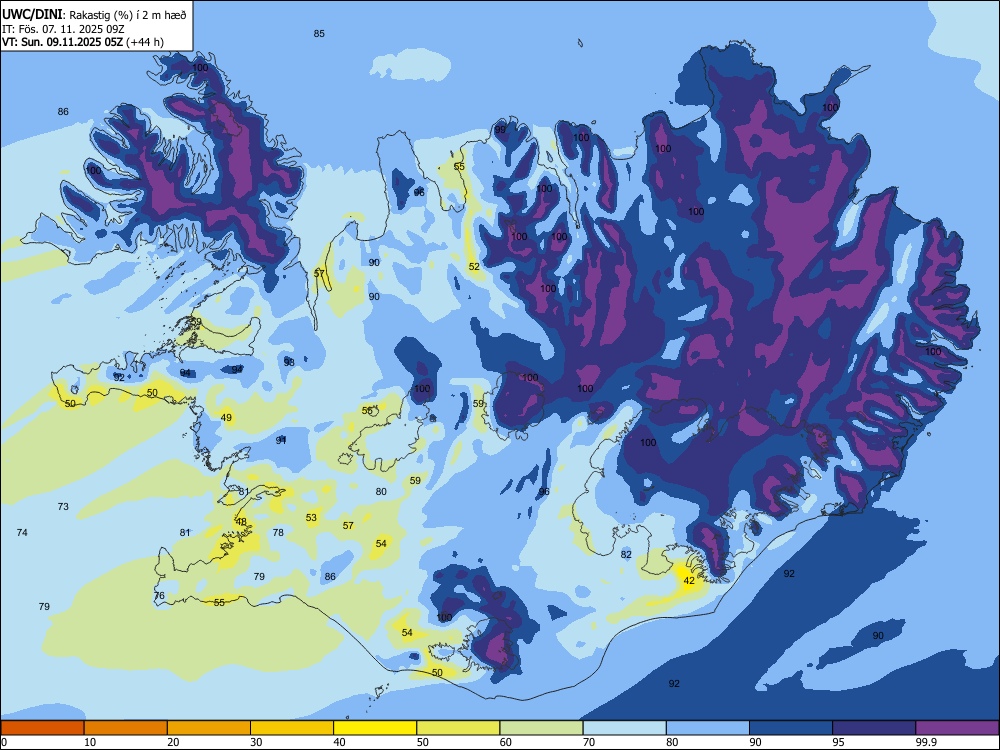Click the legend tick label '95'

click(838, 742)
